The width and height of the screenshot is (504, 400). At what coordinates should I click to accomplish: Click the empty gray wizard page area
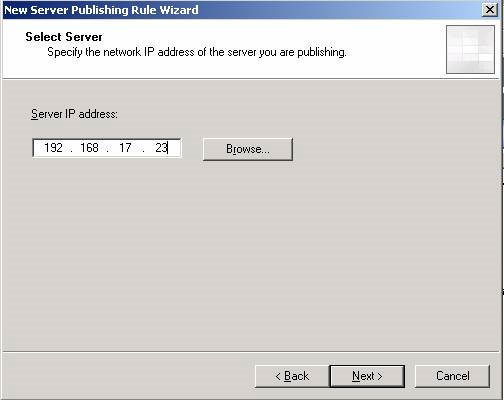(250, 253)
